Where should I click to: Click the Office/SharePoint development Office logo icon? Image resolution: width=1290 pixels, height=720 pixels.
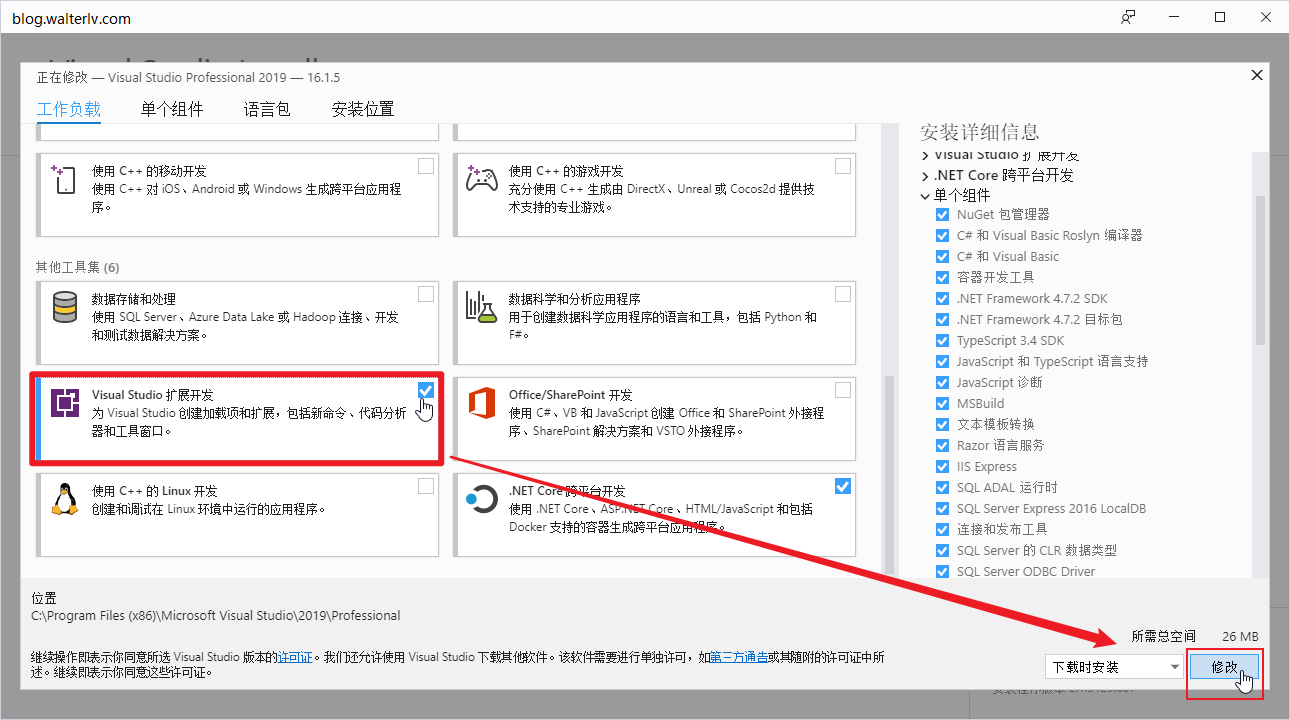[482, 403]
